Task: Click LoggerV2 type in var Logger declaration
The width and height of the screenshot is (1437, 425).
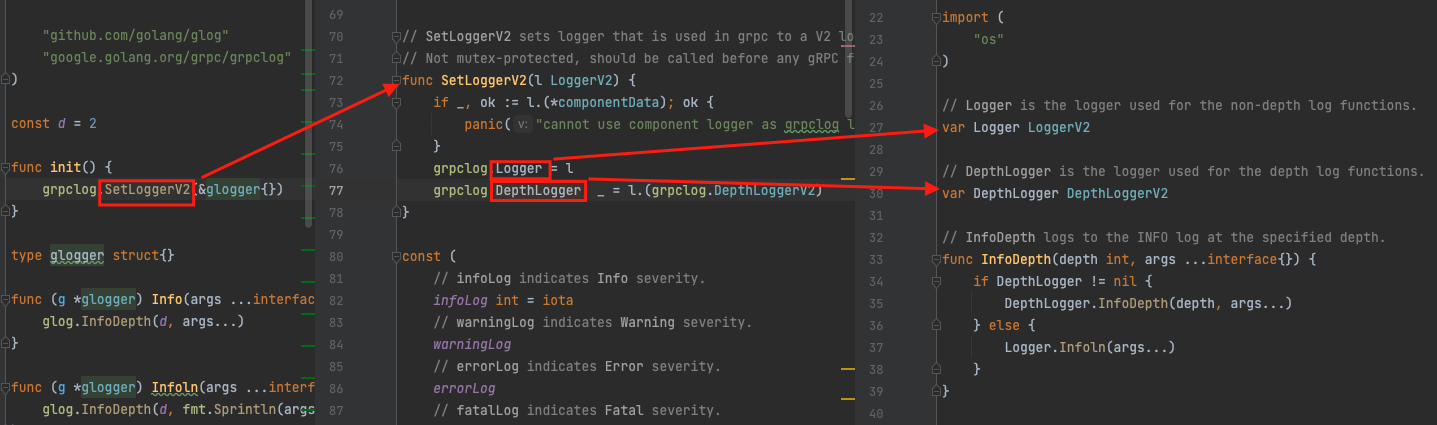Action: (x=1059, y=128)
